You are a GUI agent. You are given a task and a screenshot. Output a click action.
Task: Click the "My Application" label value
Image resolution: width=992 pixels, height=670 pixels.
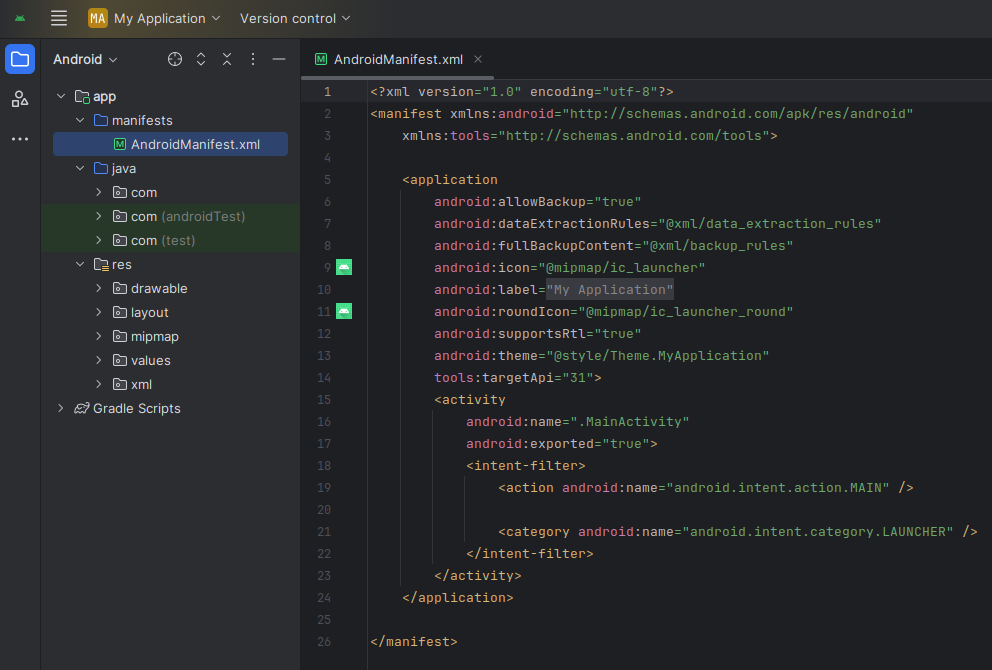point(610,290)
